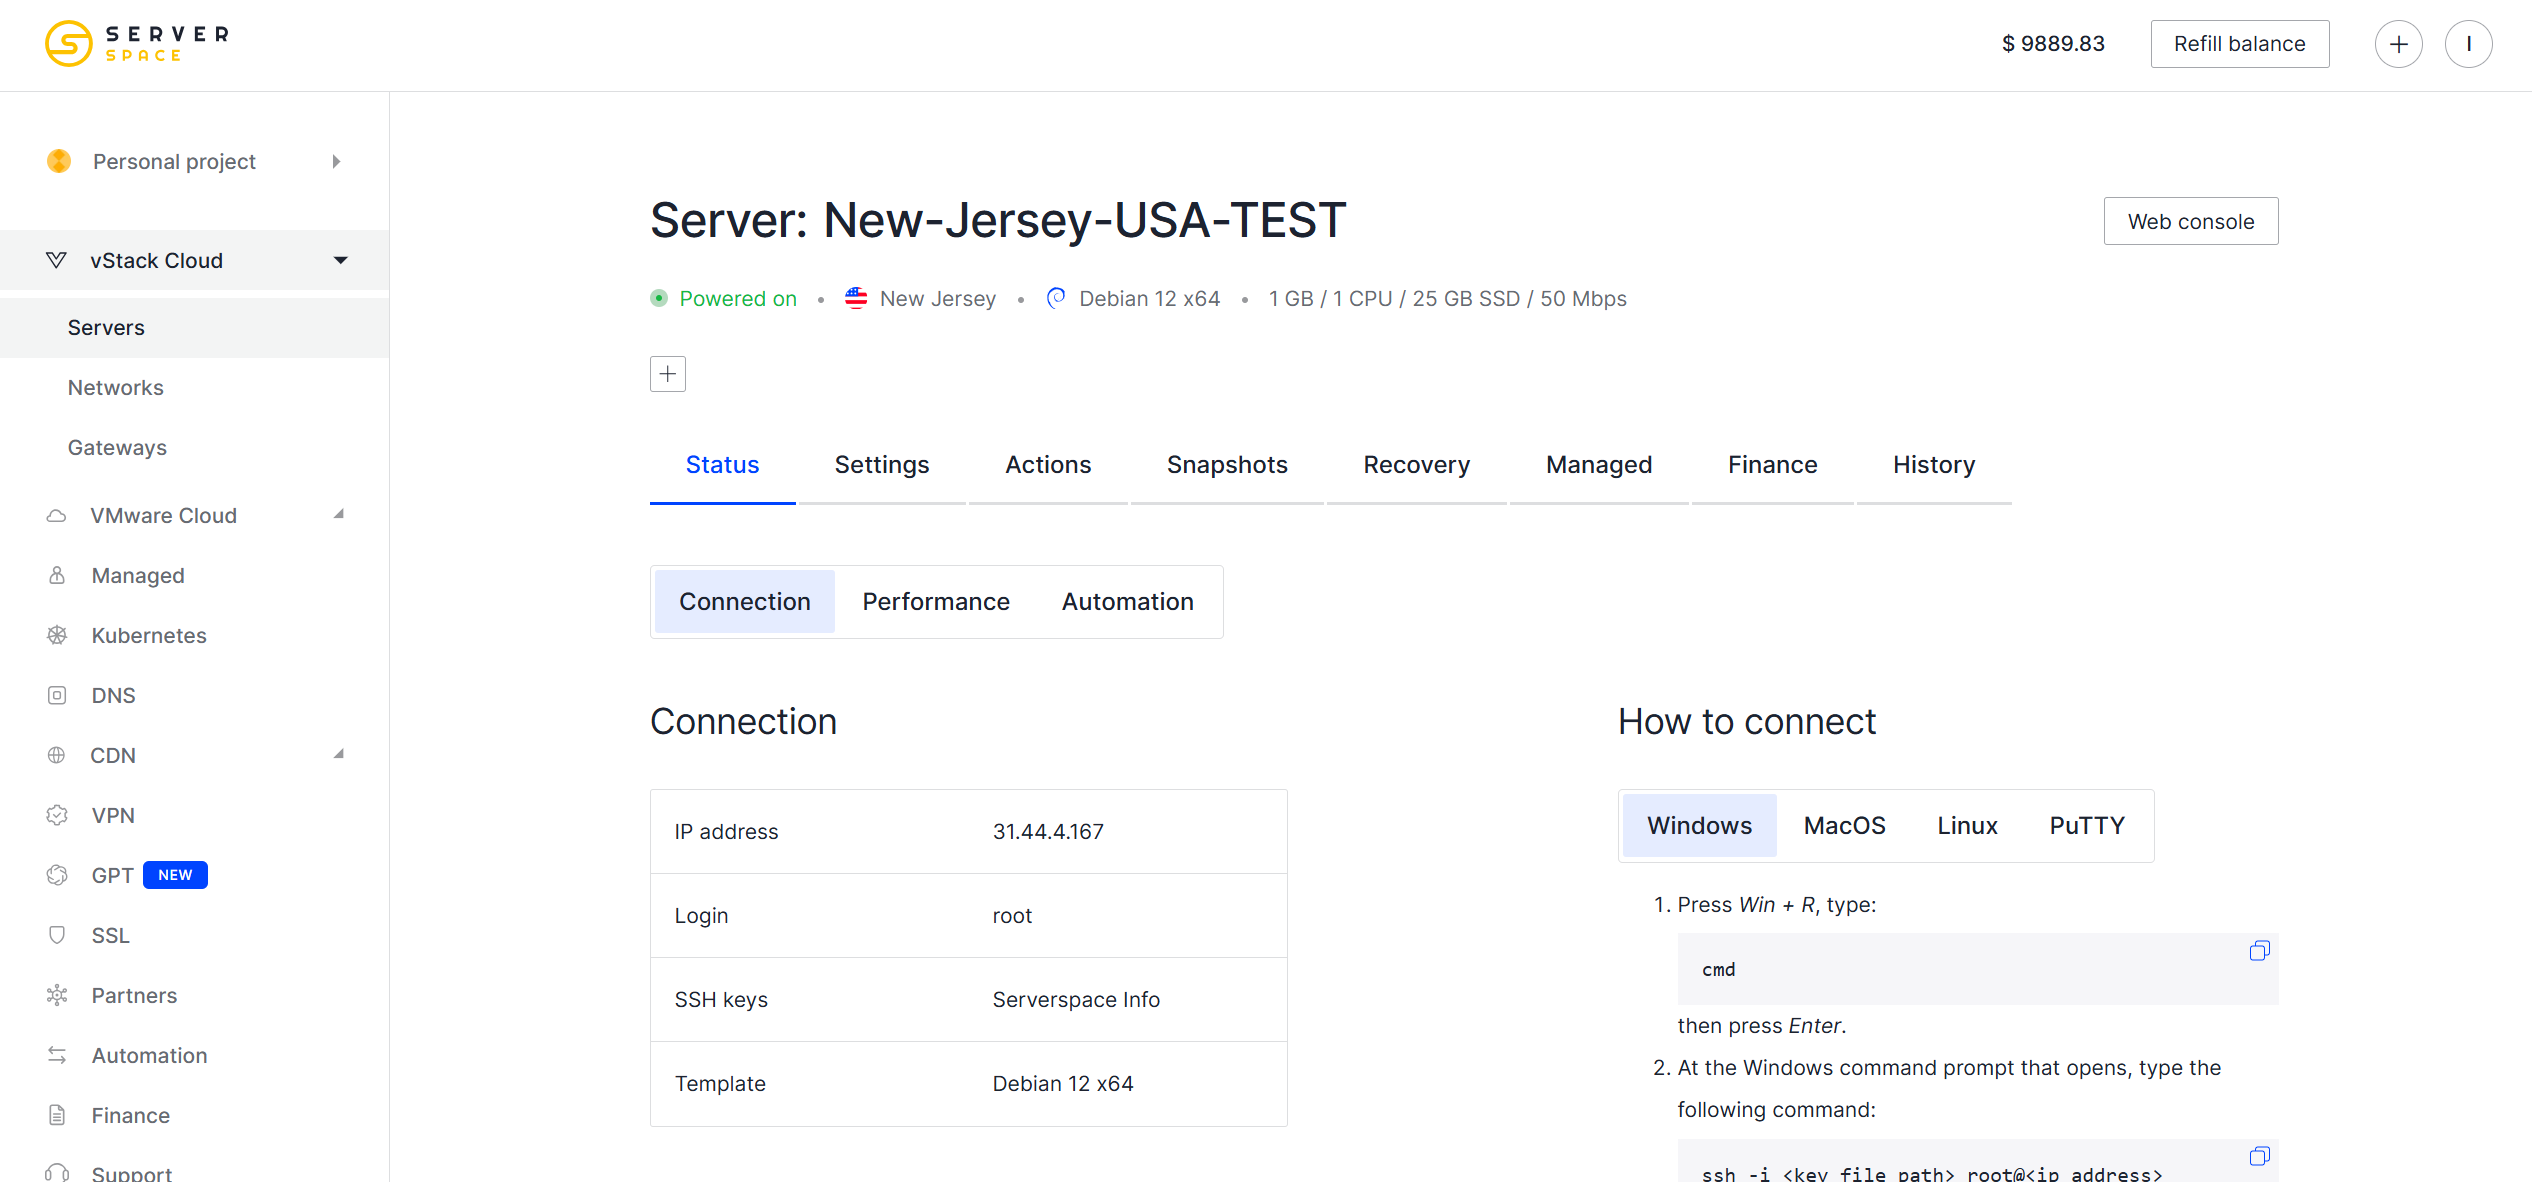This screenshot has height=1182, width=2532.
Task: Open the Settings tab
Action: pyautogui.click(x=882, y=465)
